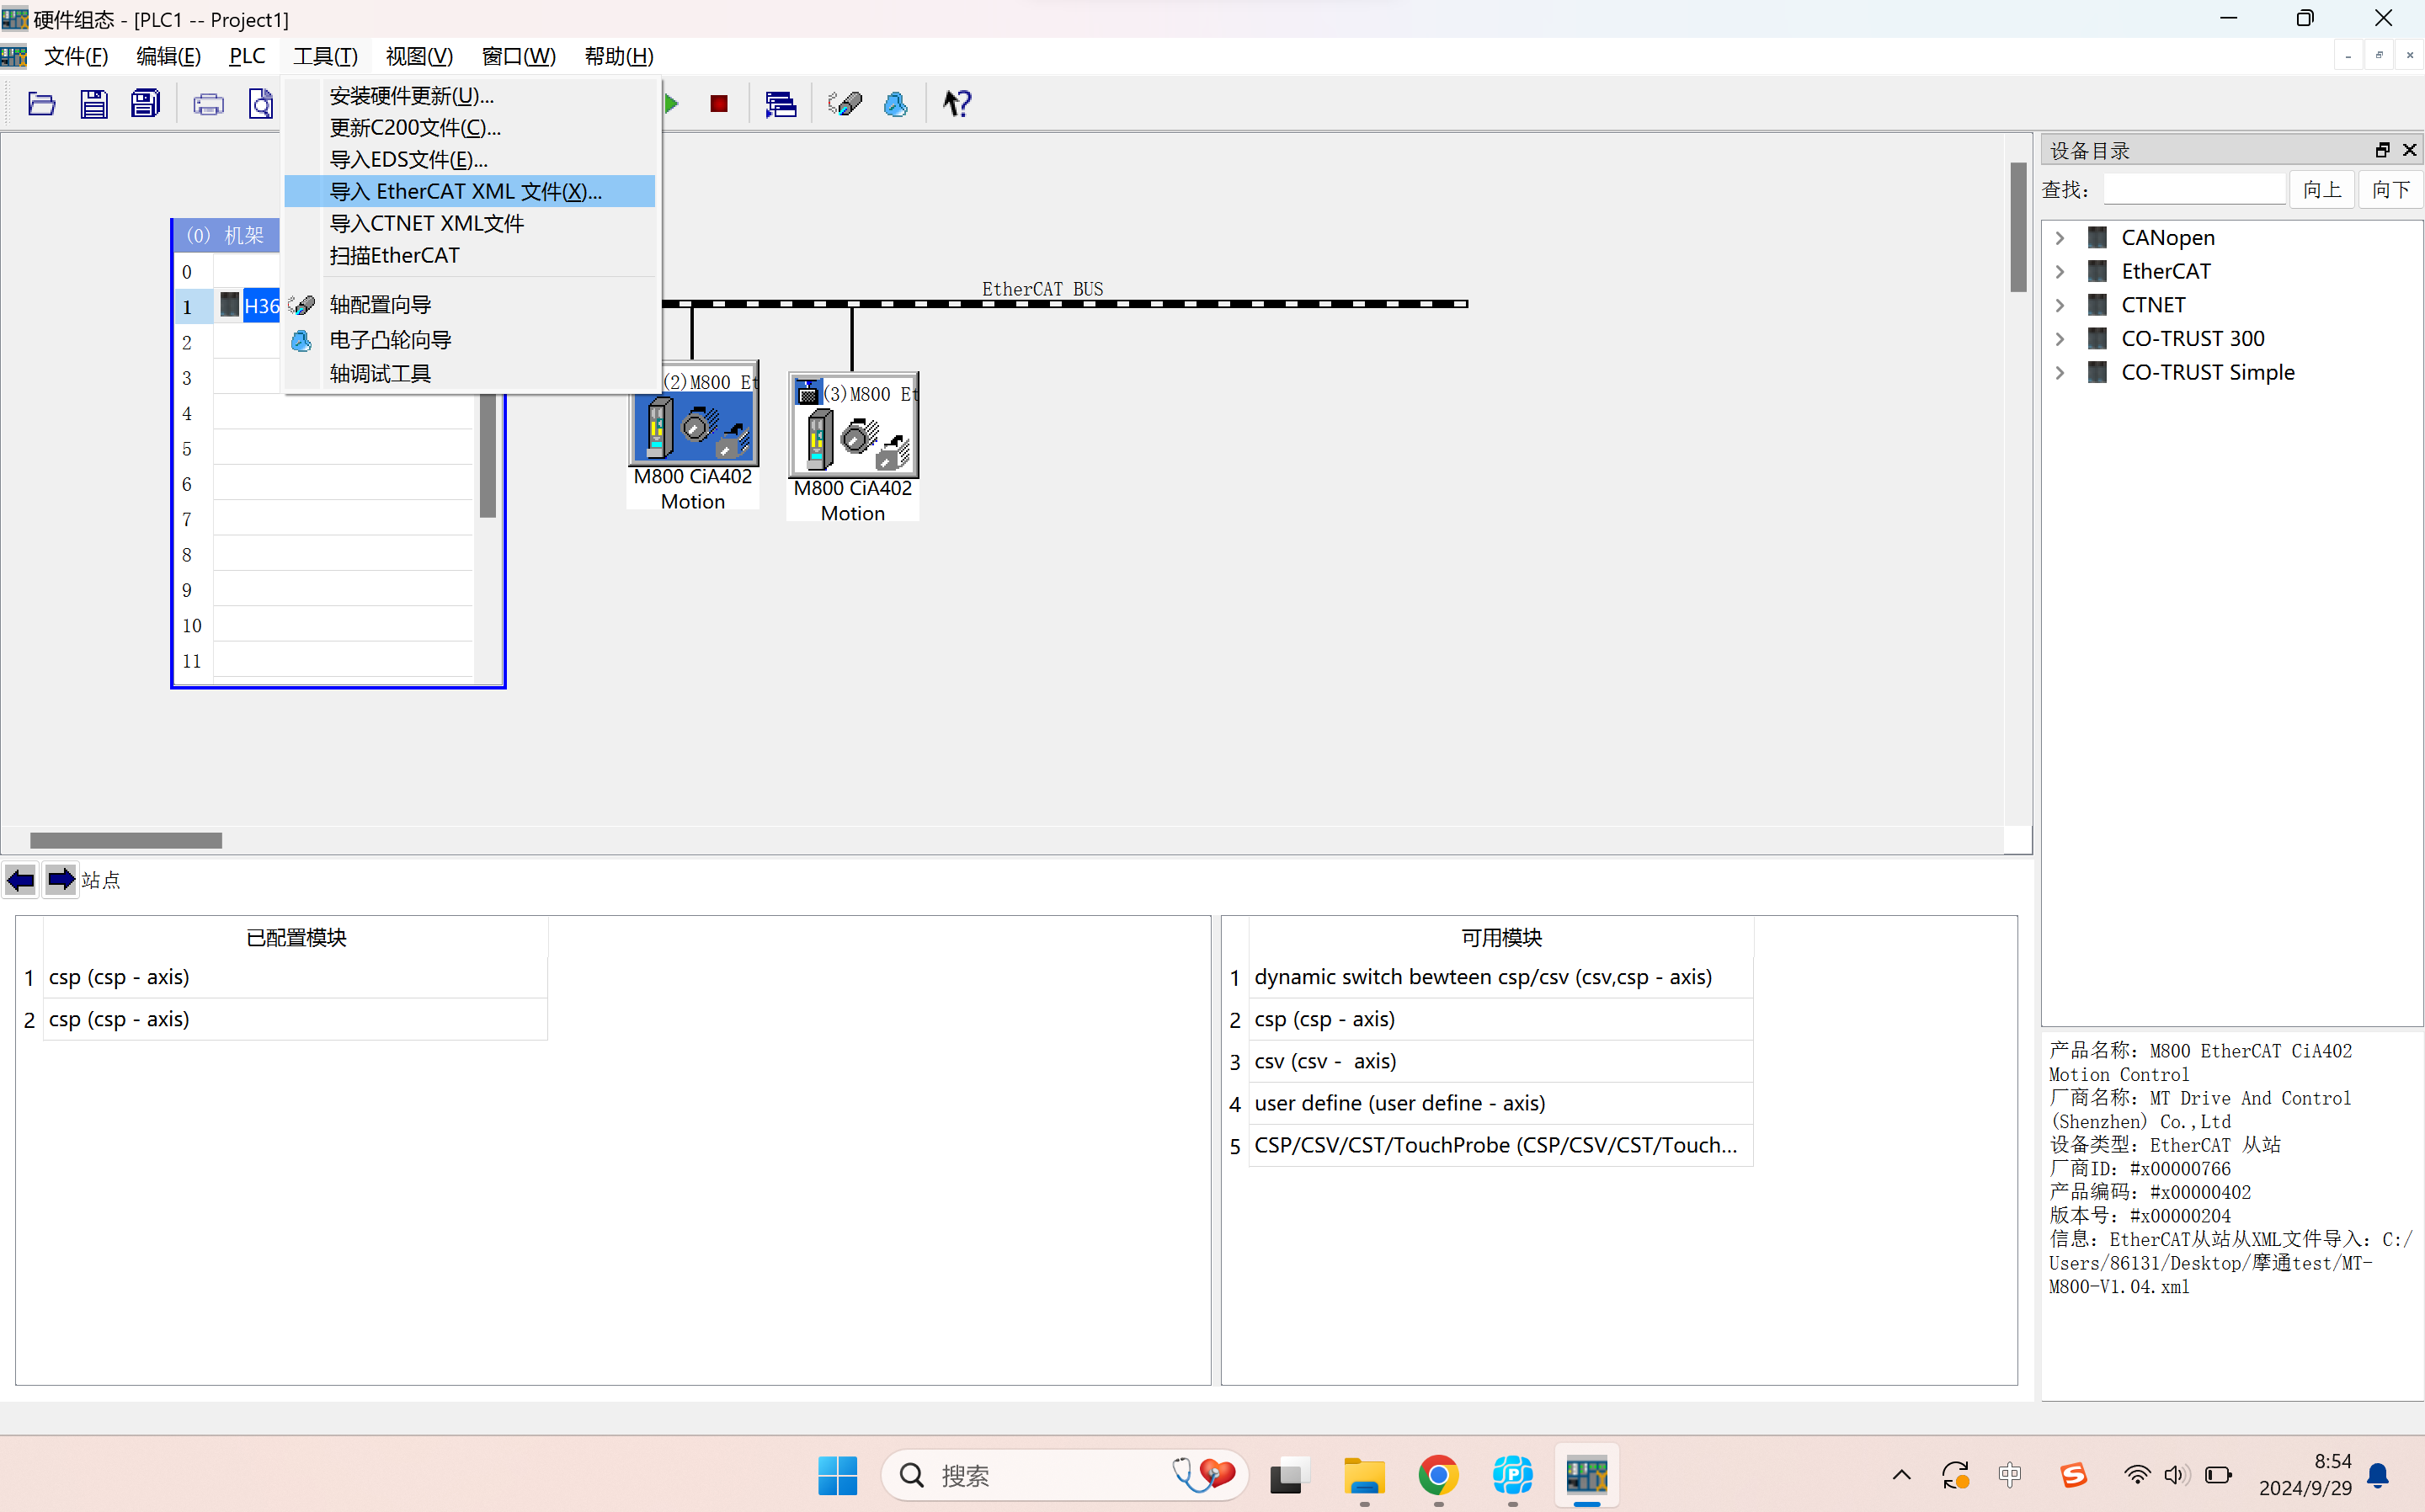Click the 向下 search-down button
The width and height of the screenshot is (2425, 1512).
pyautogui.click(x=2391, y=190)
